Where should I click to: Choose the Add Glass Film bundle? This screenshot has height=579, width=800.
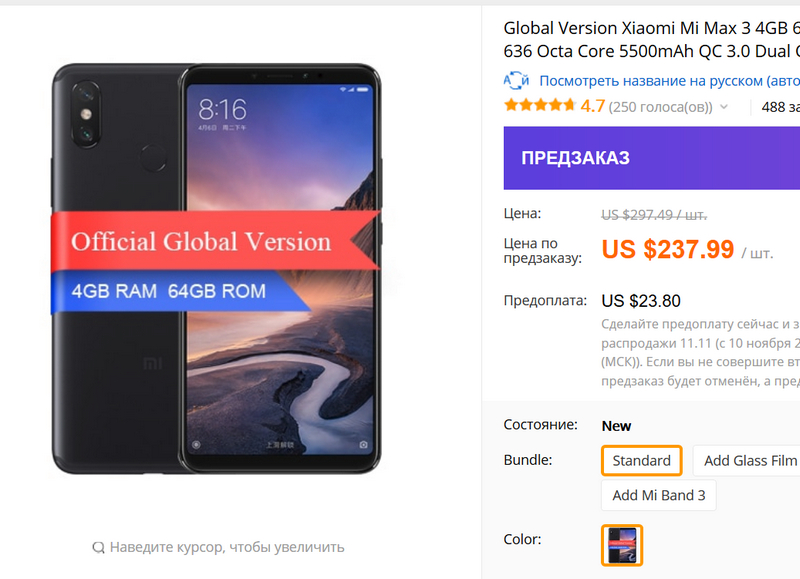click(748, 460)
